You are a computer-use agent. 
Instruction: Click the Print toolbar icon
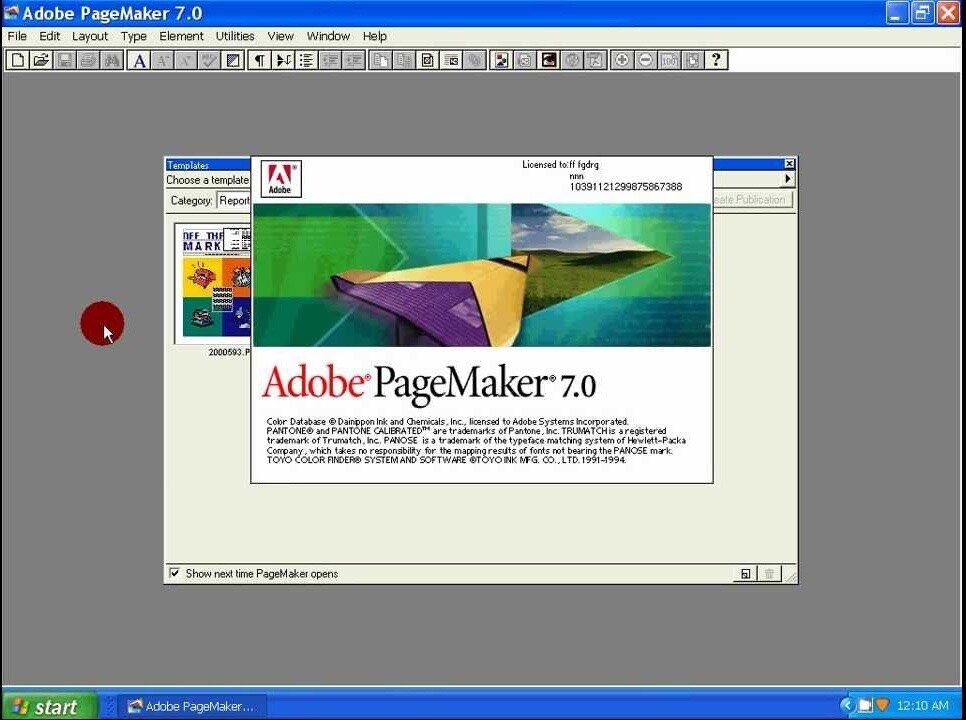pos(88,60)
